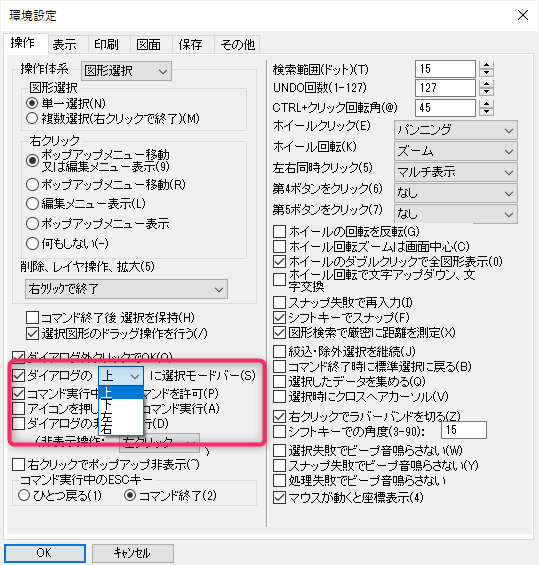This screenshot has height=565, width=539.
Task: Expand the 右クリックで終了 dropdown
Action: (x=126, y=289)
